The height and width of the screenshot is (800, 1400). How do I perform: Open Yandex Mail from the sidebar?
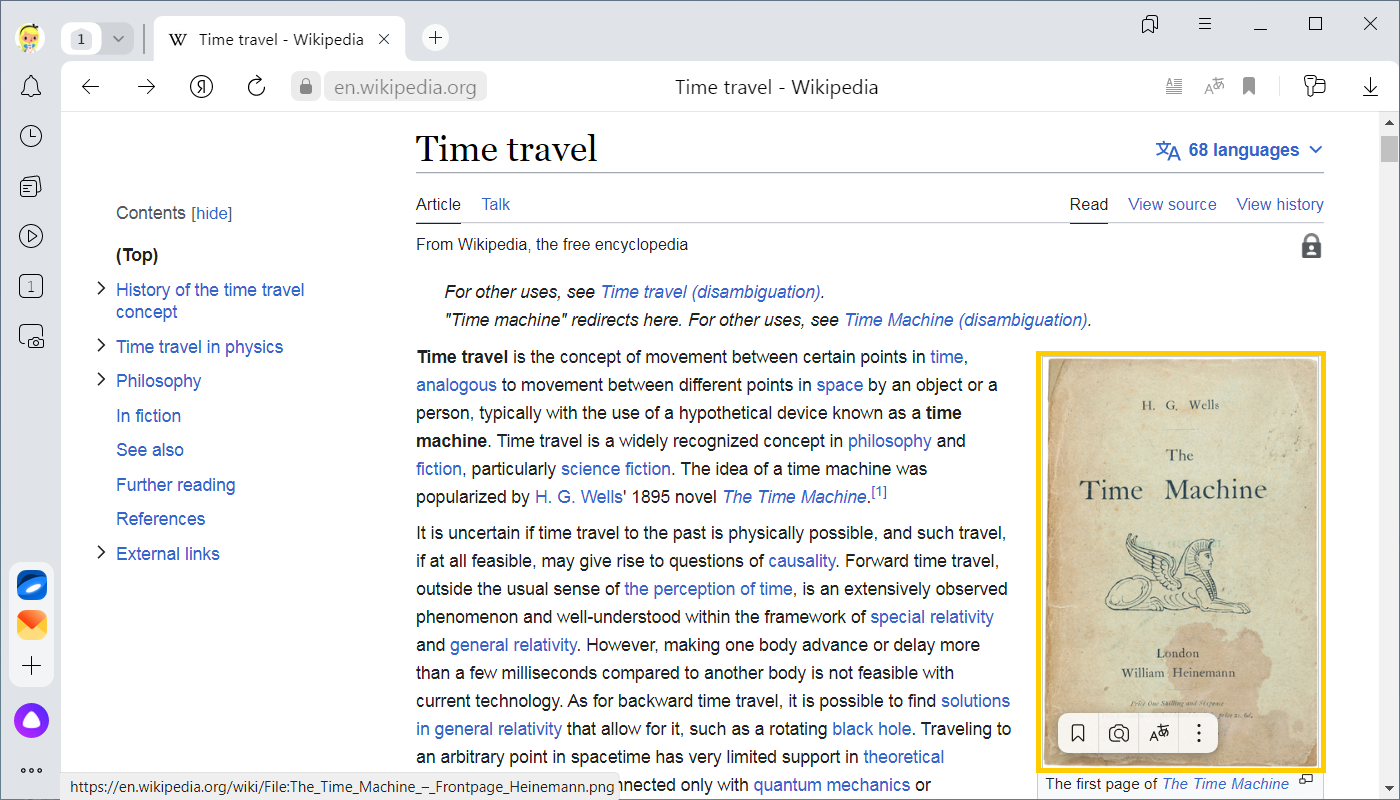[x=31, y=625]
